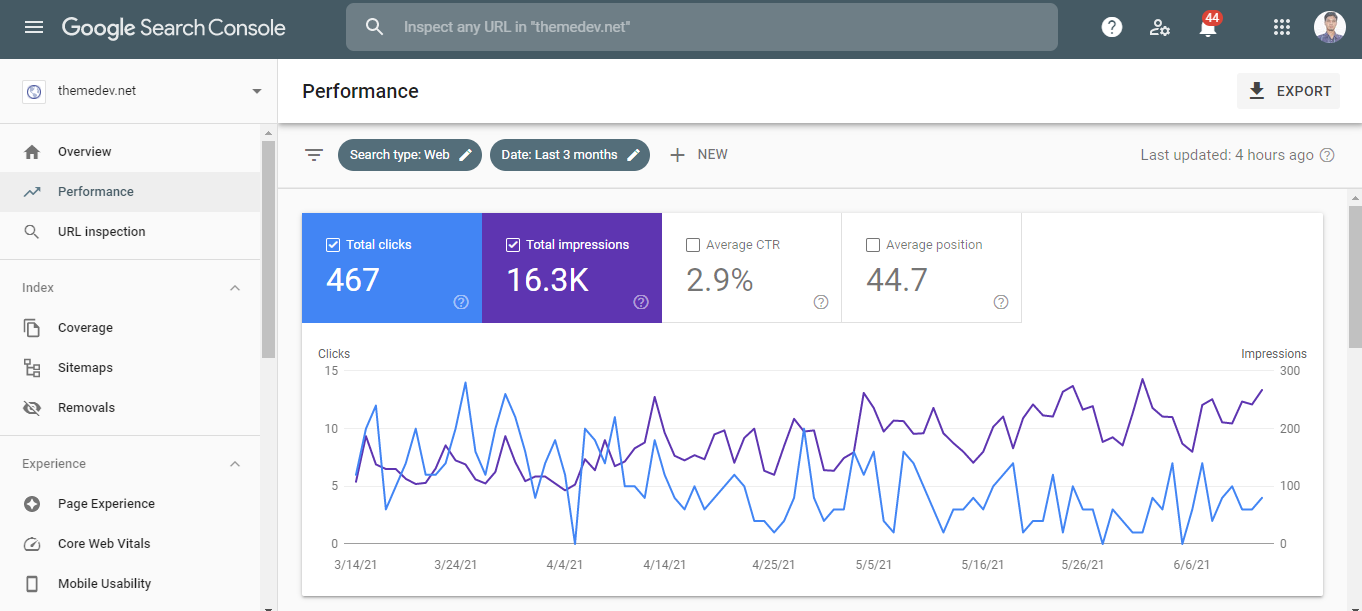Click help icon on Total clicks card
This screenshot has width=1362, height=611.
pos(461,302)
